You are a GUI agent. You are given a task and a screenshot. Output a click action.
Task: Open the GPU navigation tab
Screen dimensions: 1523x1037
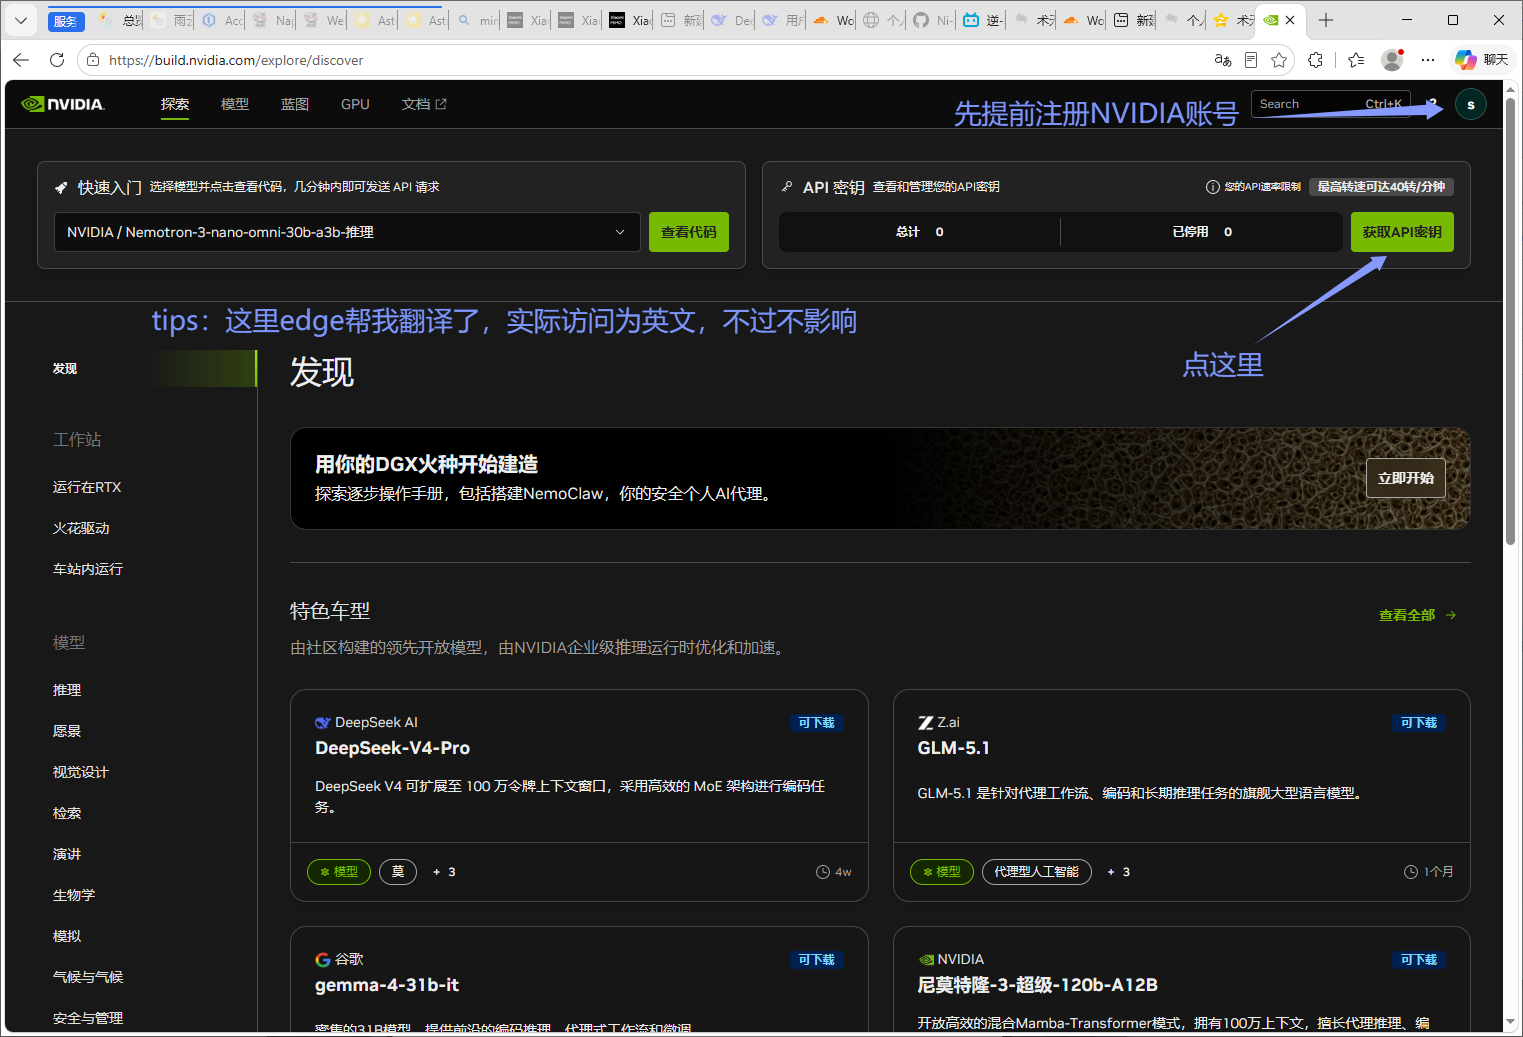tap(355, 104)
